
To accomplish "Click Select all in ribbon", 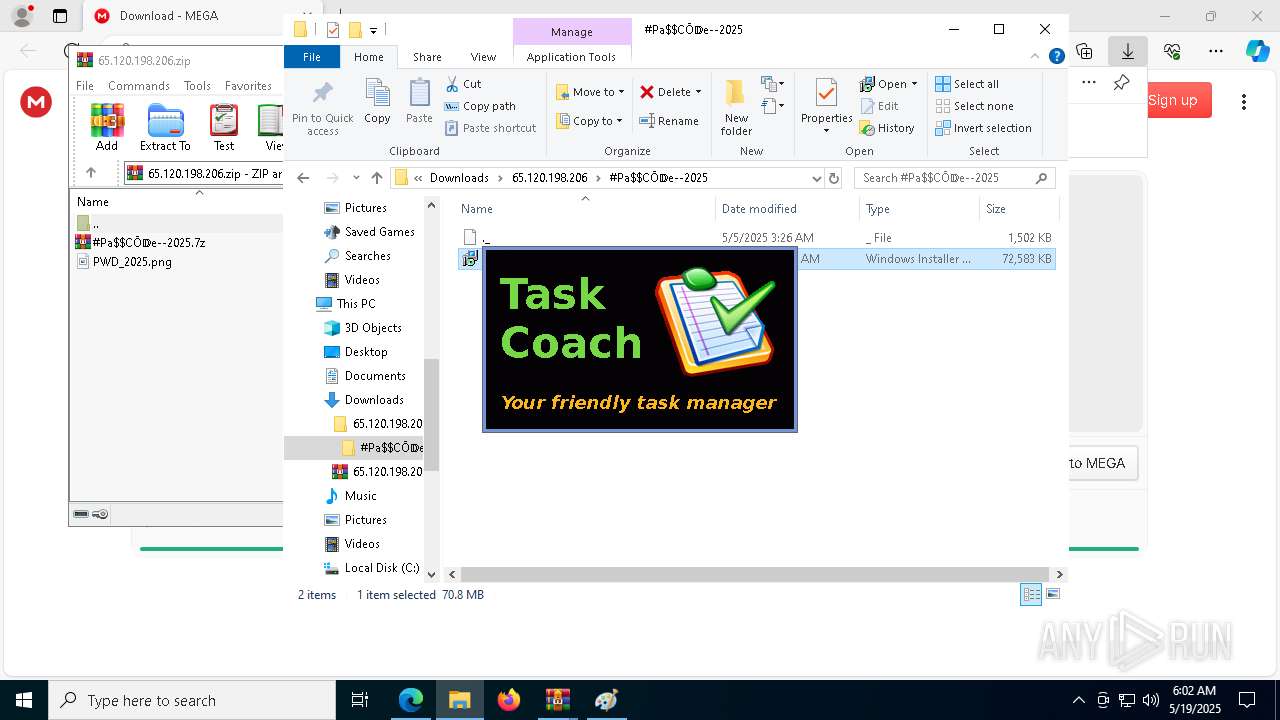I will pos(967,84).
